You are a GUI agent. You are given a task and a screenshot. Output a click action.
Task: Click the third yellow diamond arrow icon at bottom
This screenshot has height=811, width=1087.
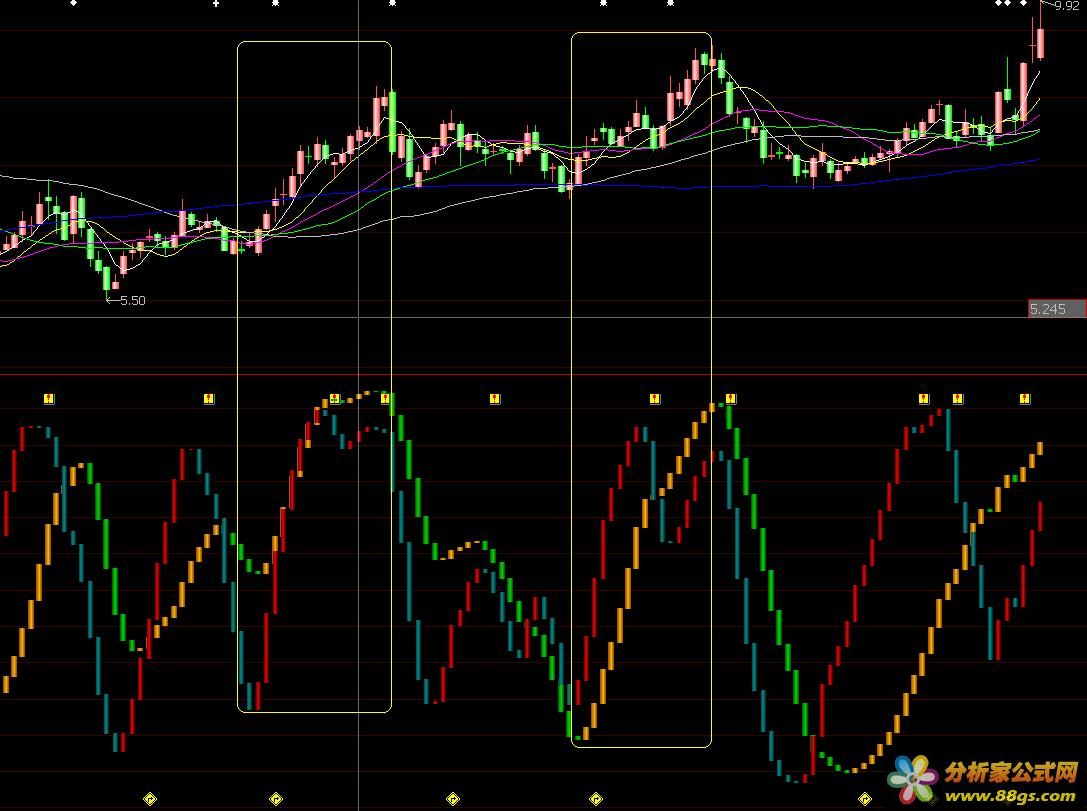(x=453, y=799)
